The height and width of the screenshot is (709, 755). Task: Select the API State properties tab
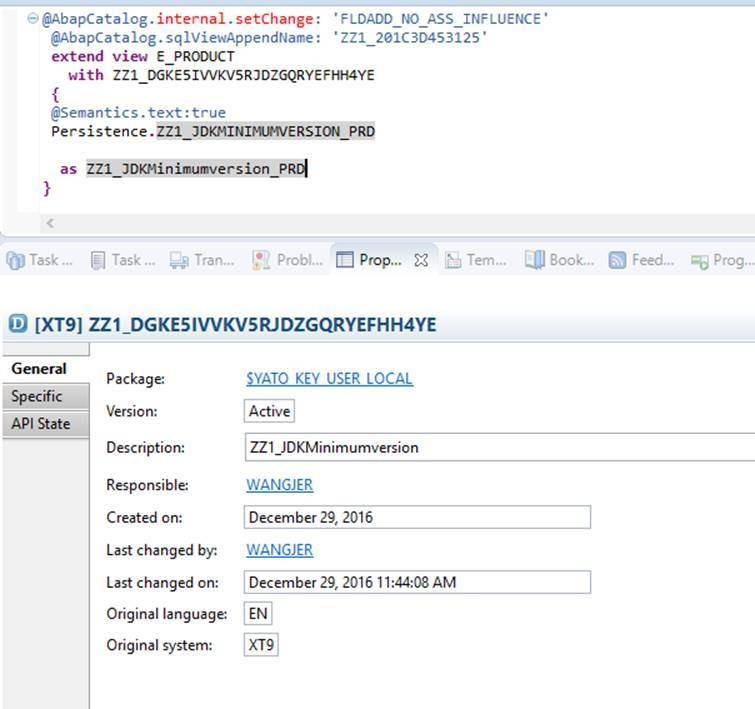point(46,424)
